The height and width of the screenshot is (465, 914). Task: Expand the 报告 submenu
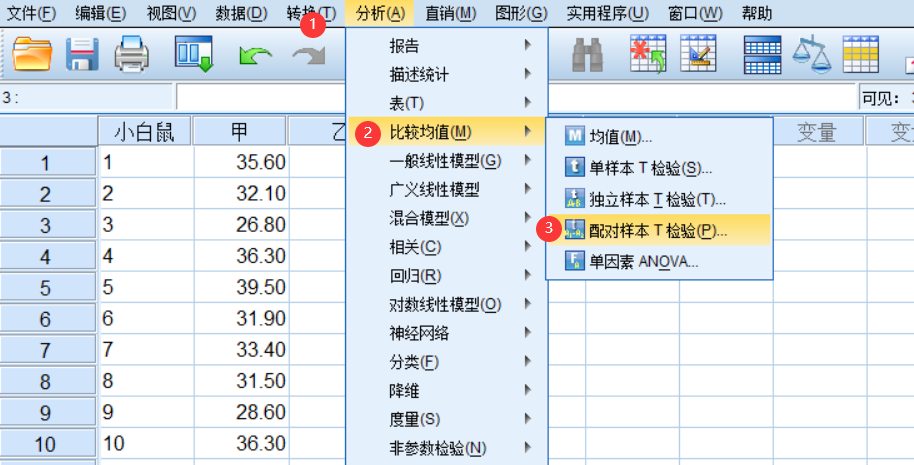click(x=447, y=45)
